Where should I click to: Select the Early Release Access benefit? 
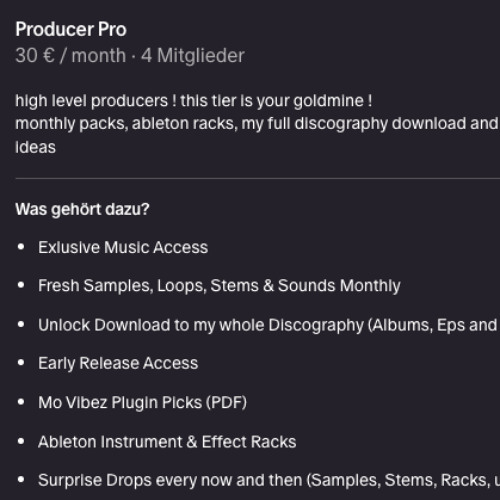pos(118,363)
